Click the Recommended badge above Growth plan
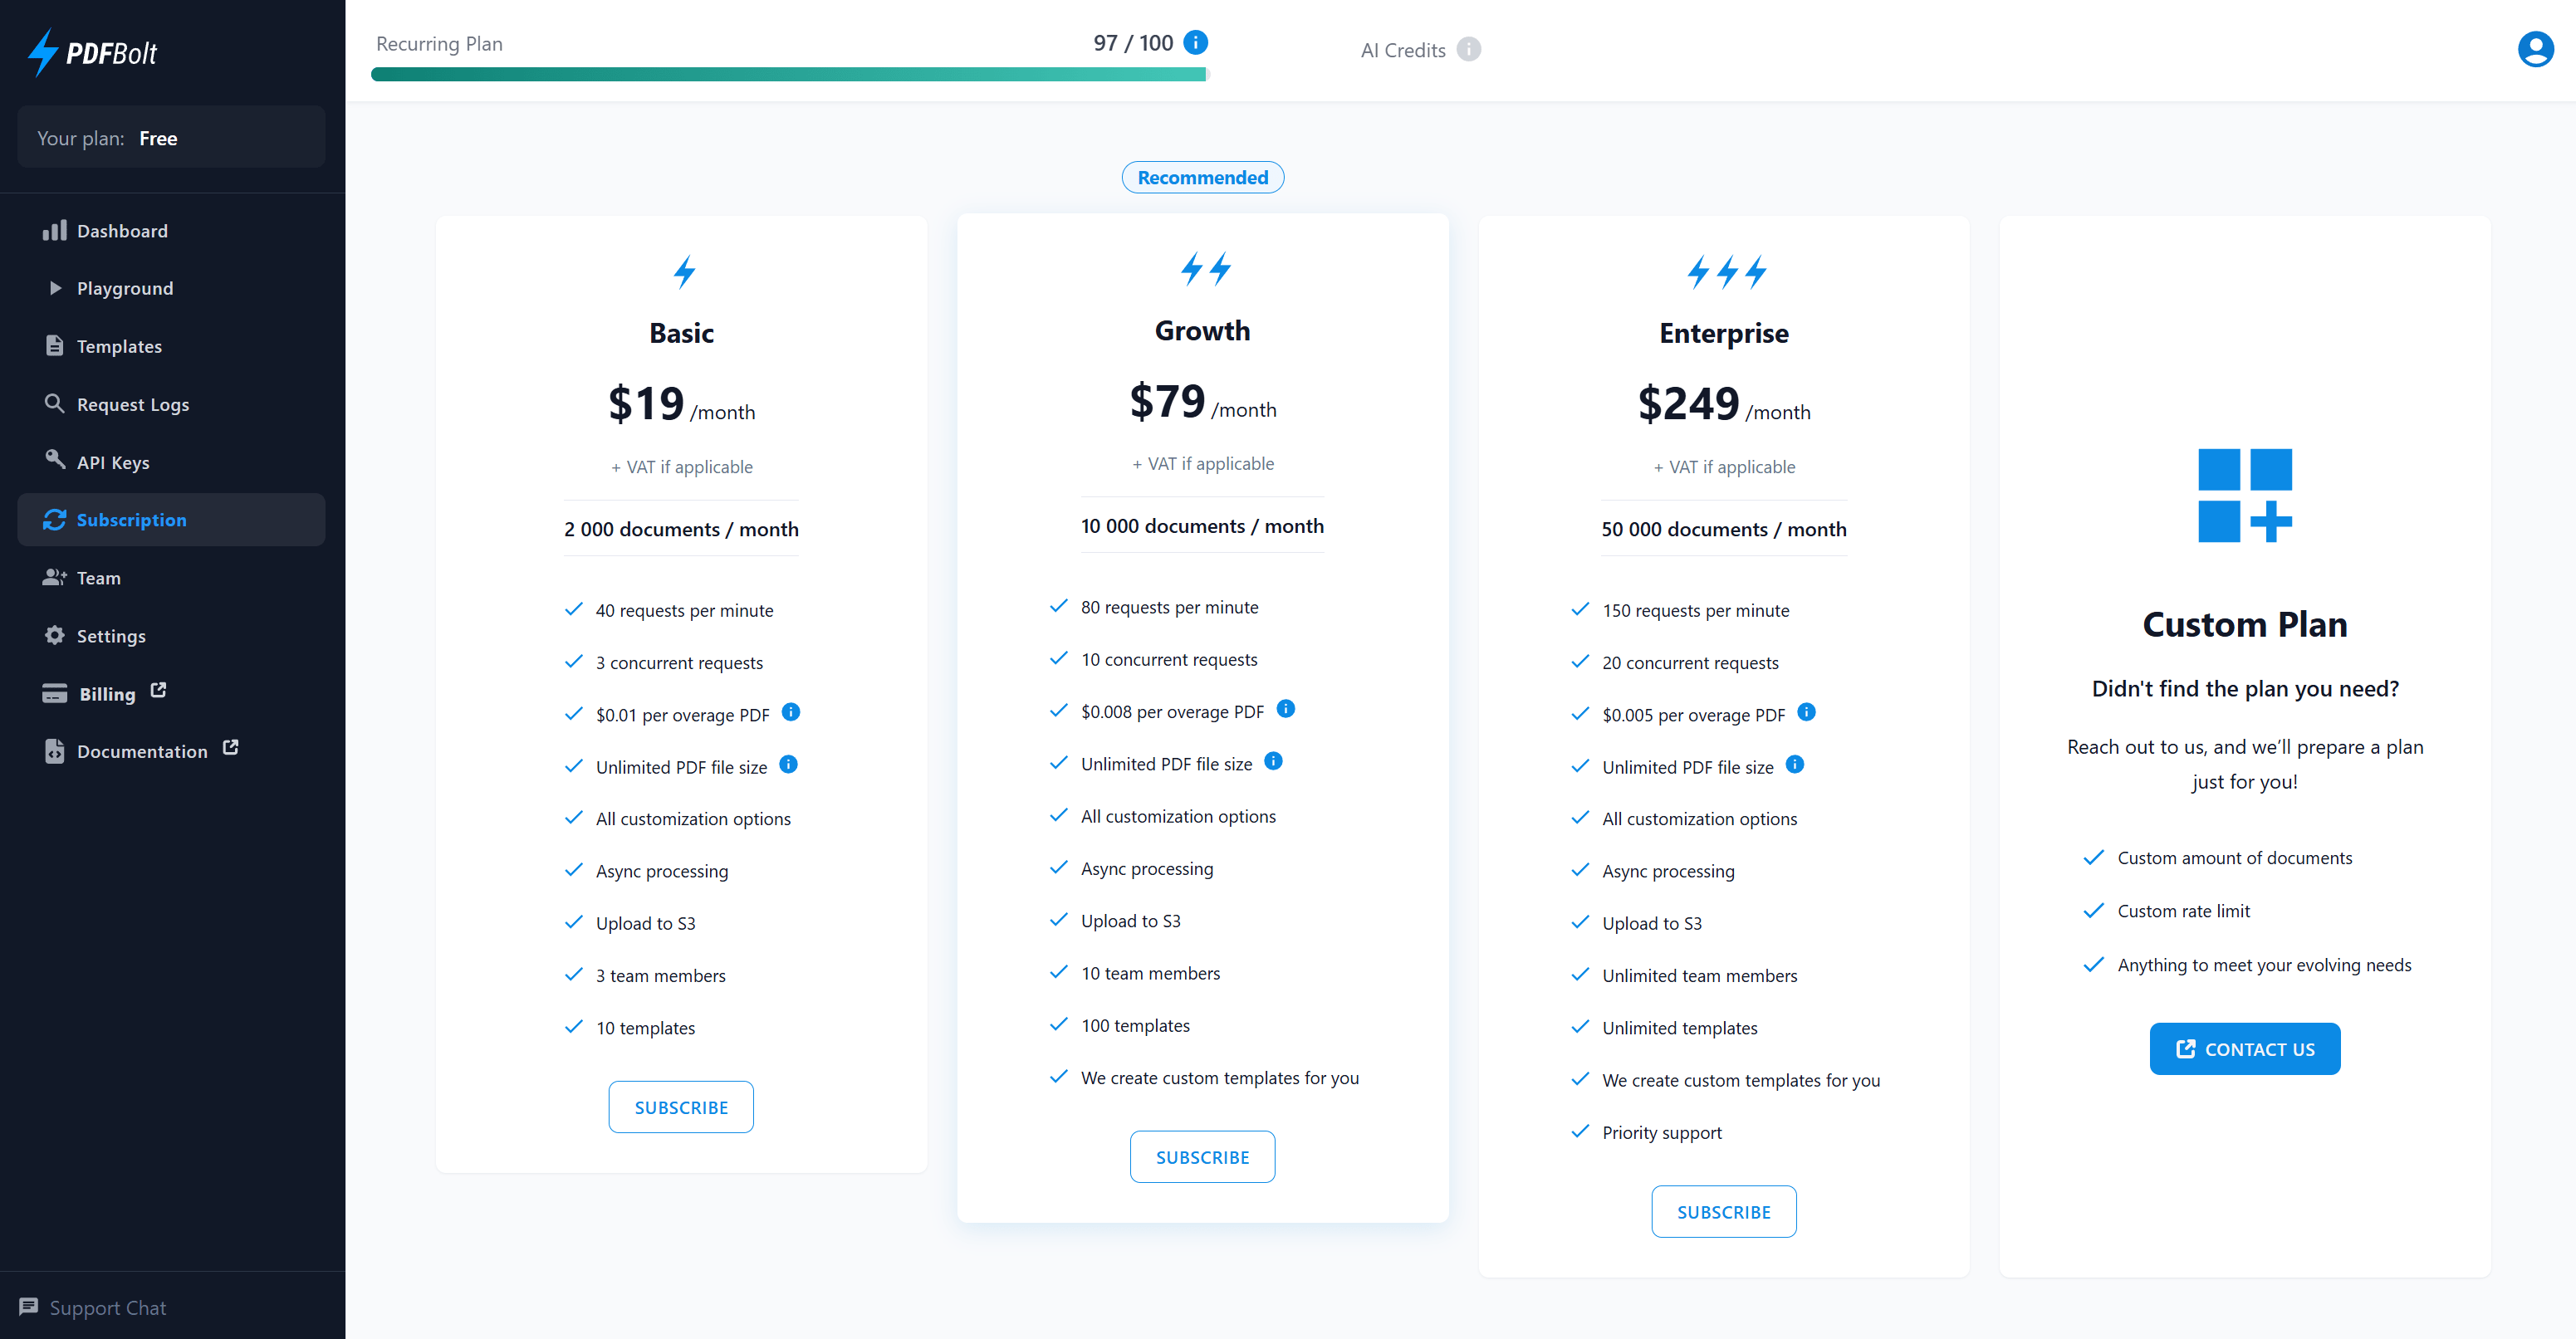The image size is (2576, 1339). click(x=1202, y=177)
